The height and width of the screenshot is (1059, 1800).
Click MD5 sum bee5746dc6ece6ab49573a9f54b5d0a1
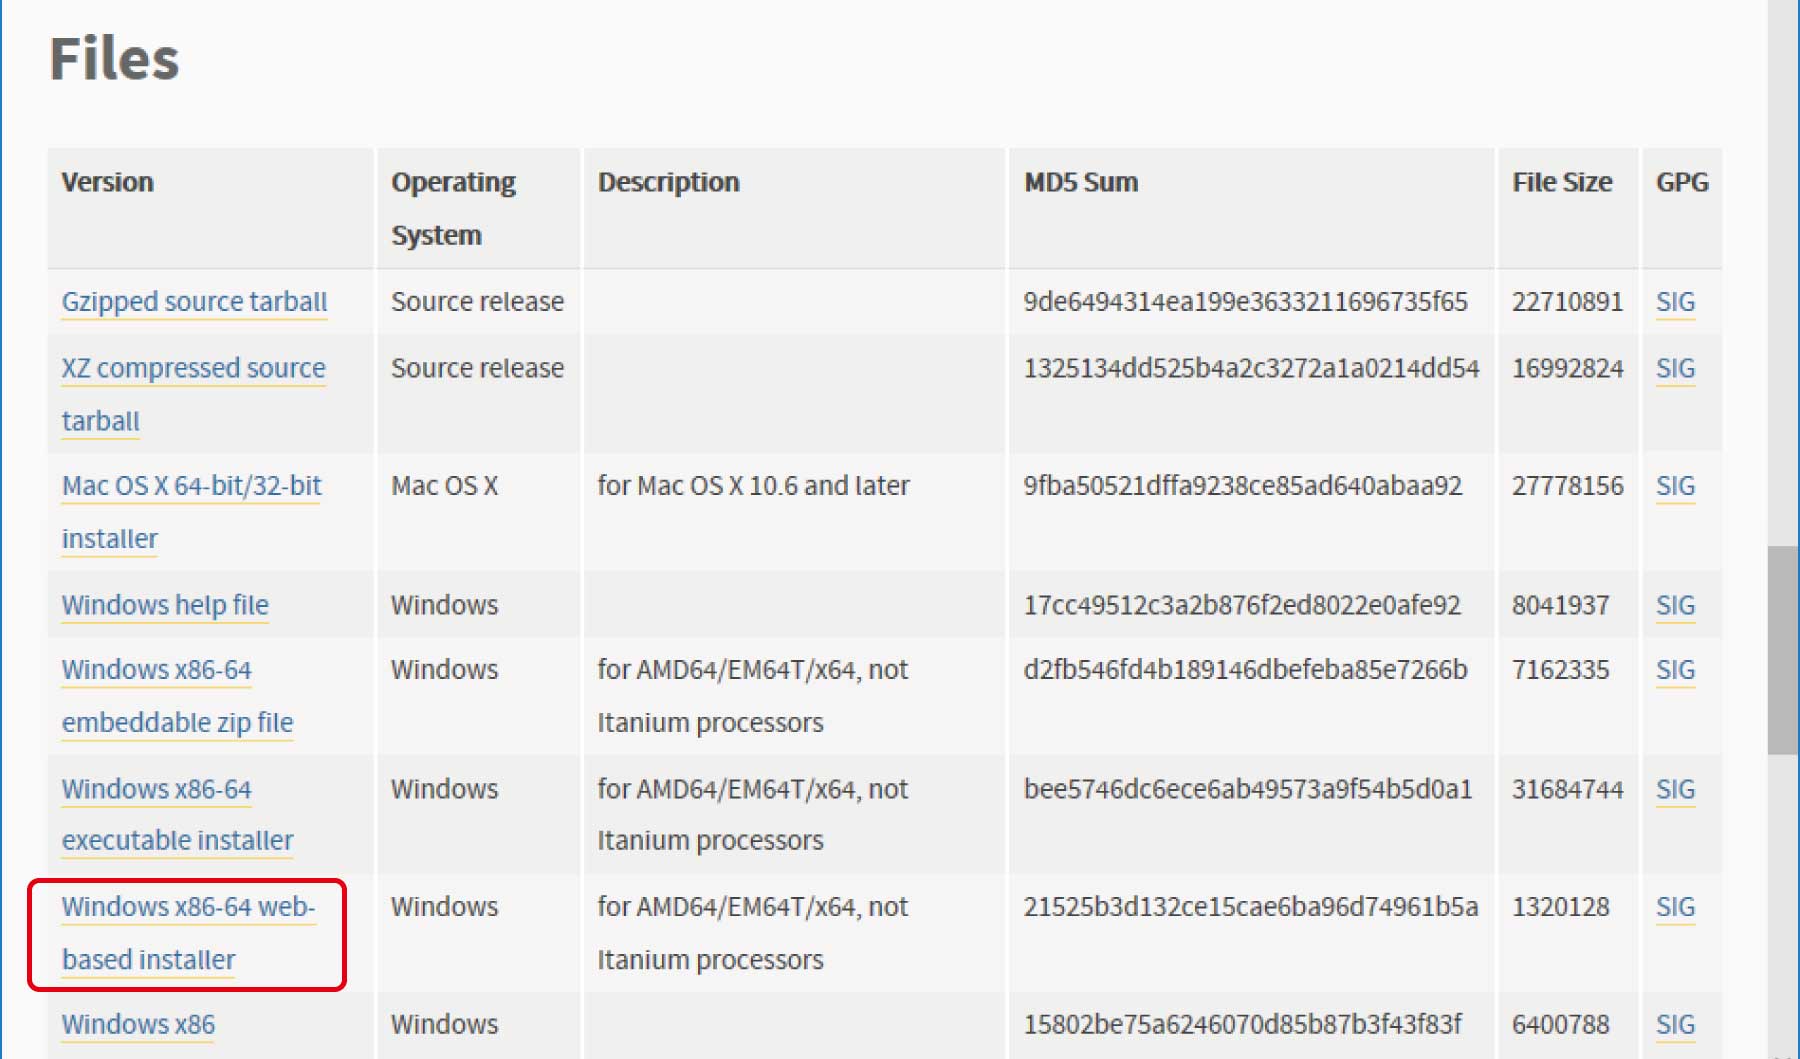click(1248, 790)
